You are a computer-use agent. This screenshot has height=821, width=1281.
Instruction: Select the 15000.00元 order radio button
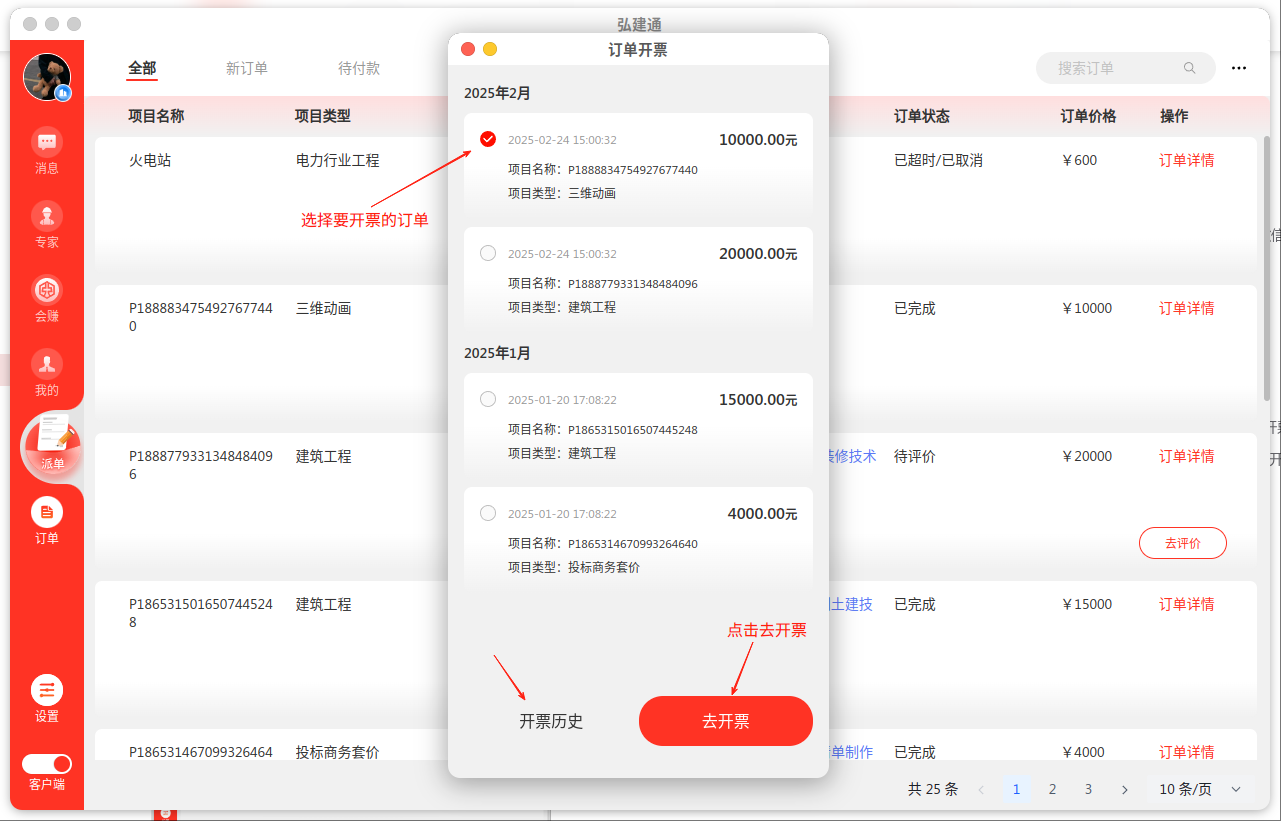coord(488,399)
